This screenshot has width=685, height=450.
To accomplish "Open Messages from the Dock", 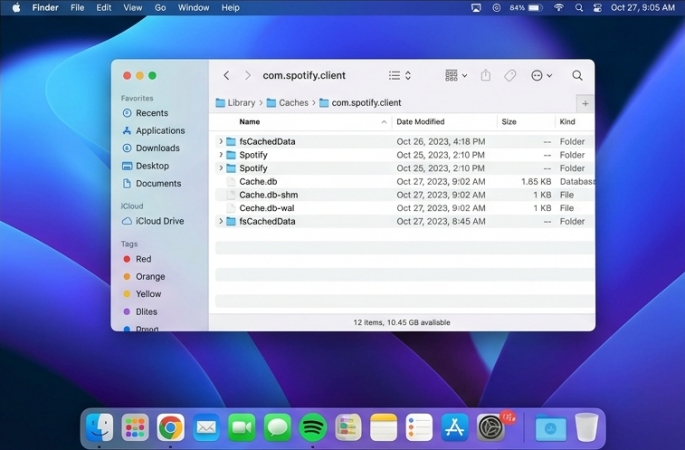I will (277, 427).
